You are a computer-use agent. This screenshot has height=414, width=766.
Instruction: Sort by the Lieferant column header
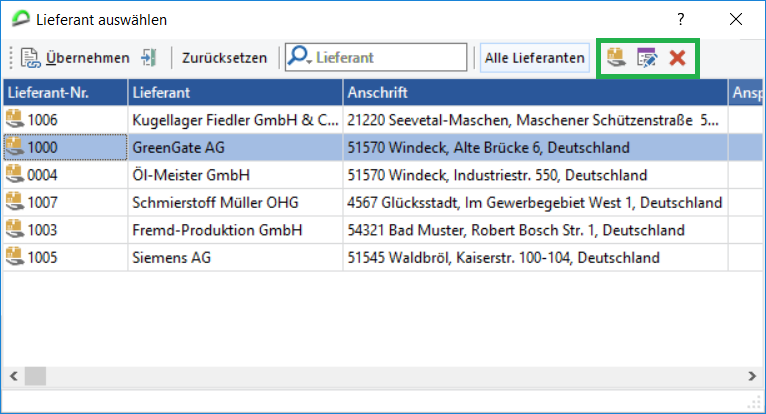235,92
